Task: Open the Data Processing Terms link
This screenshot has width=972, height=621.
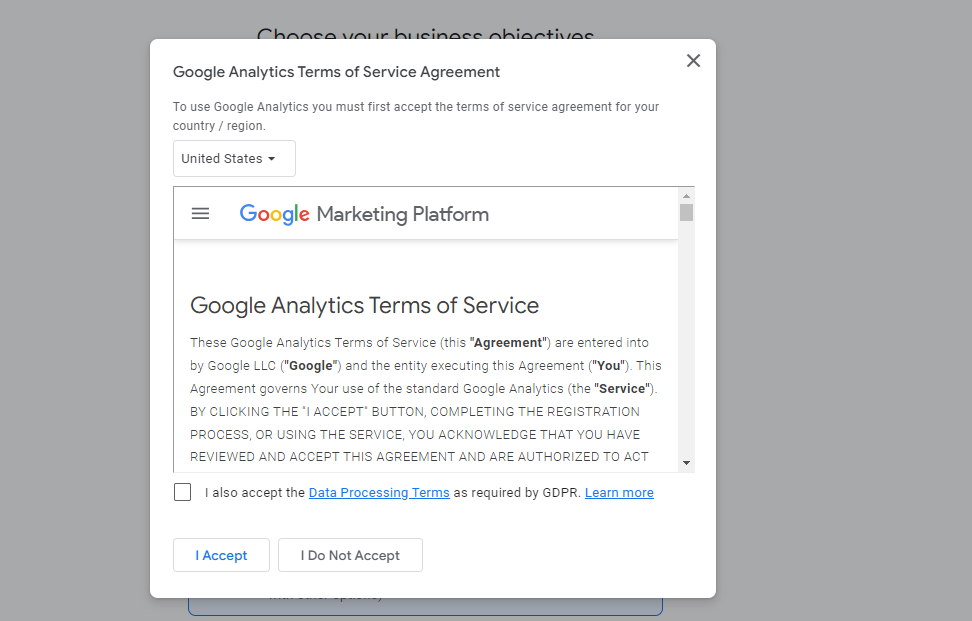Action: point(379,493)
